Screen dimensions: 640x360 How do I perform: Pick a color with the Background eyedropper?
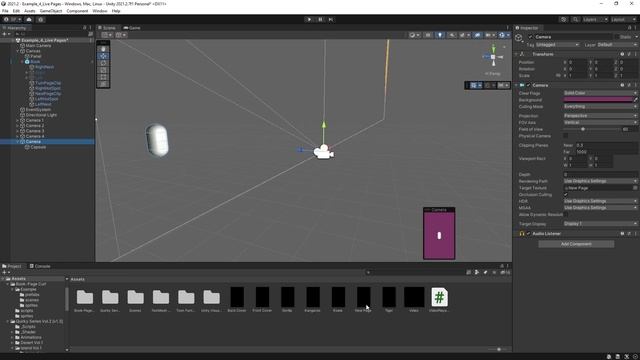click(x=636, y=100)
